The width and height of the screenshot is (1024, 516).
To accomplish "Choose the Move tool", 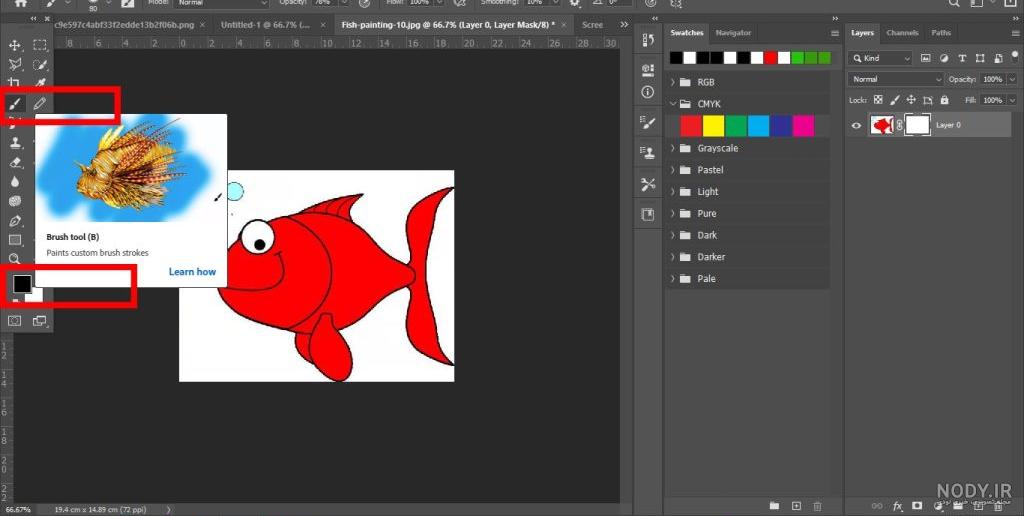I will tap(14, 45).
